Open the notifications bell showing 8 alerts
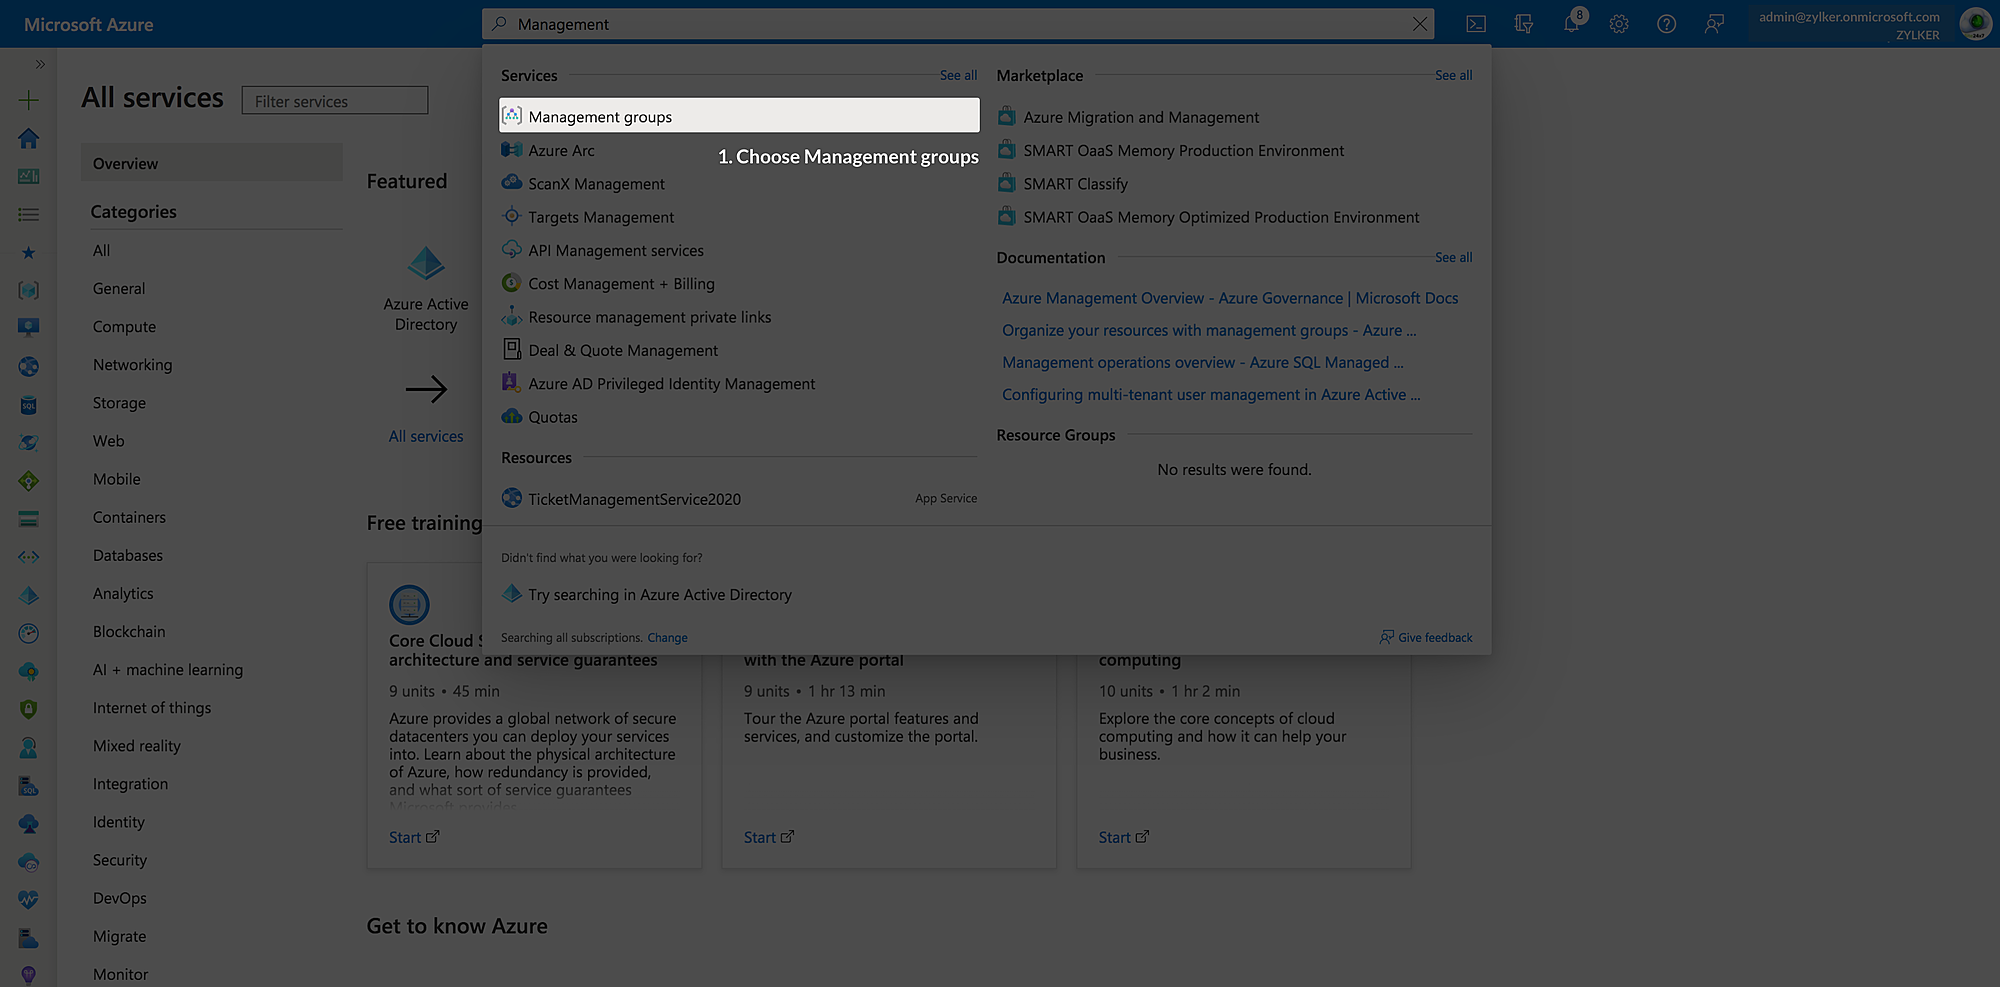The height and width of the screenshot is (987, 2000). coord(1572,23)
